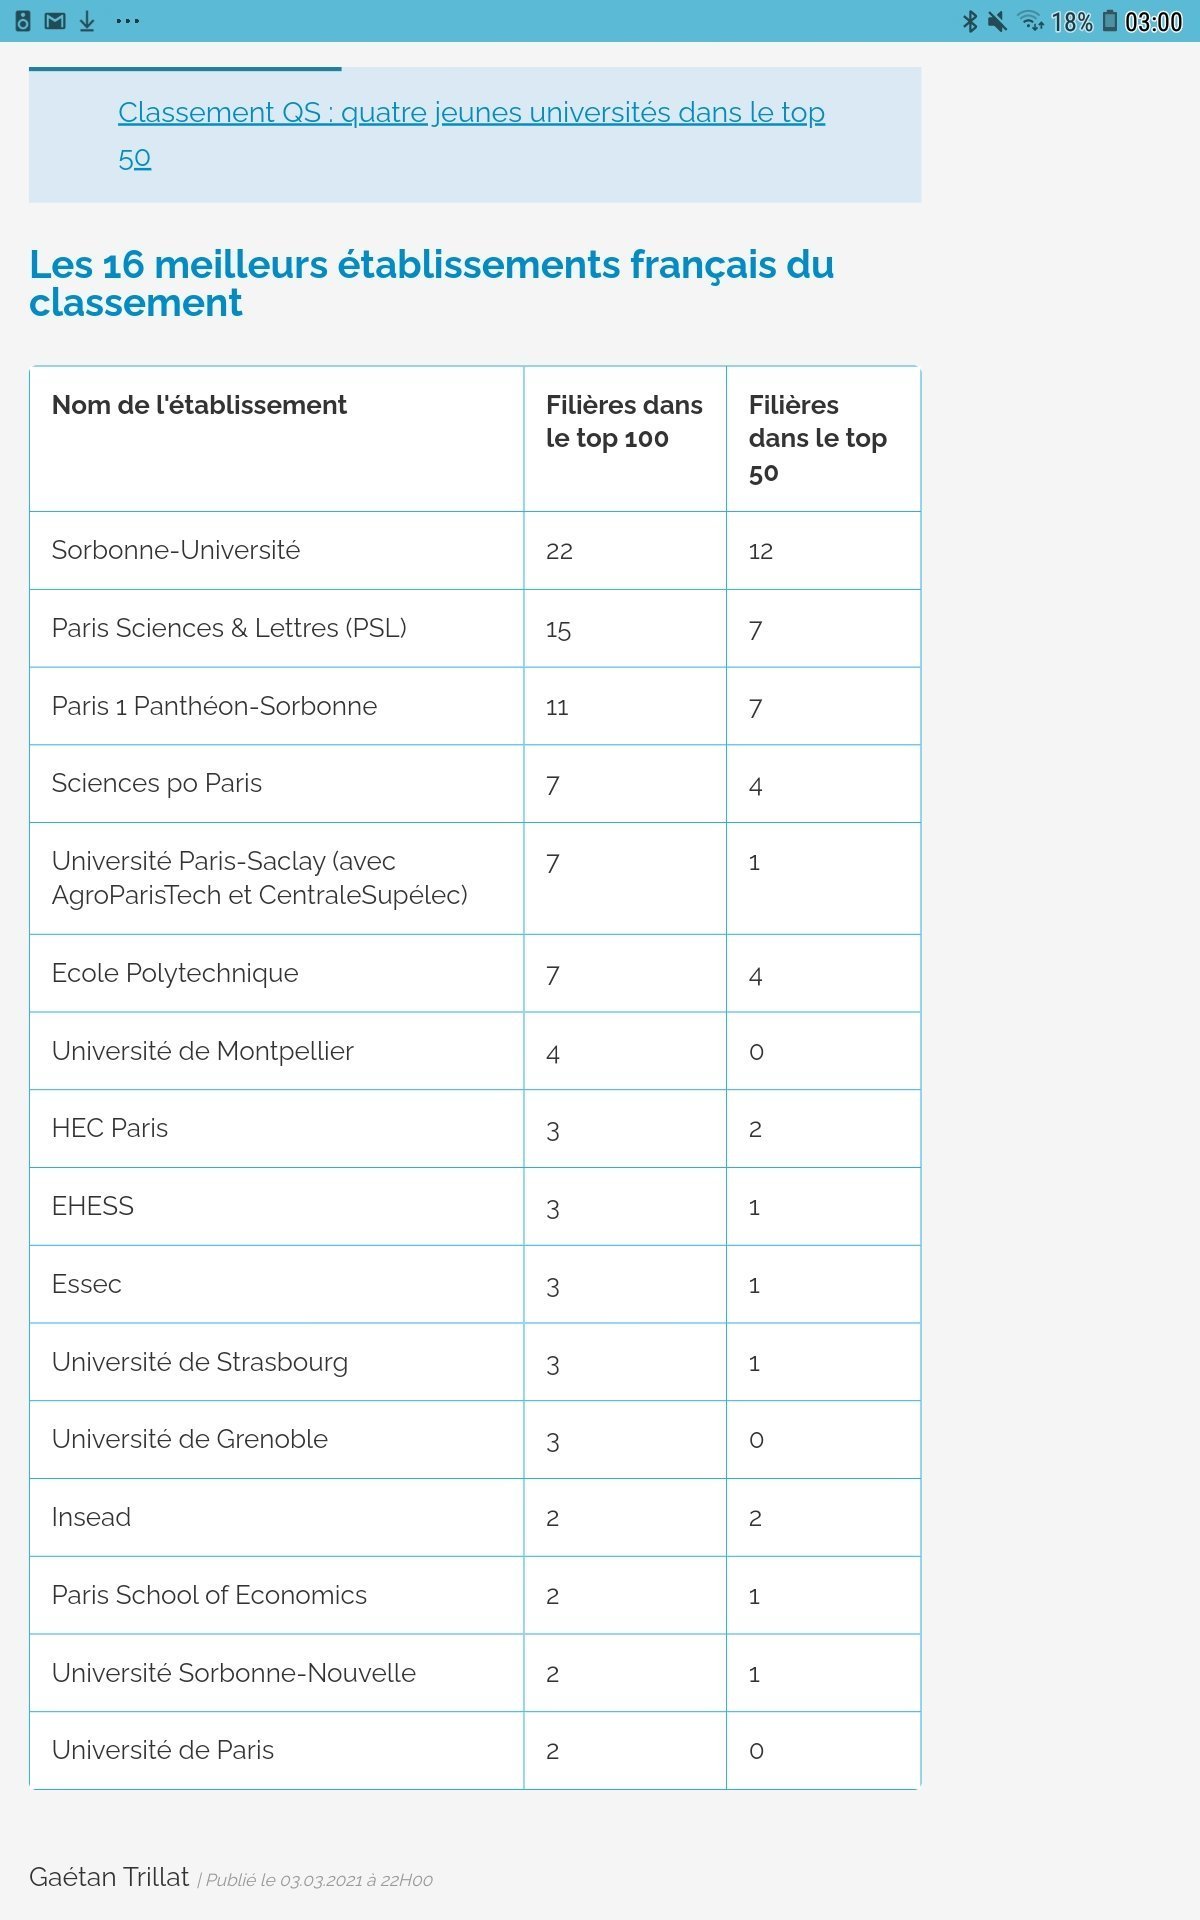
Task: Tap the download notification icon
Action: coord(87,21)
